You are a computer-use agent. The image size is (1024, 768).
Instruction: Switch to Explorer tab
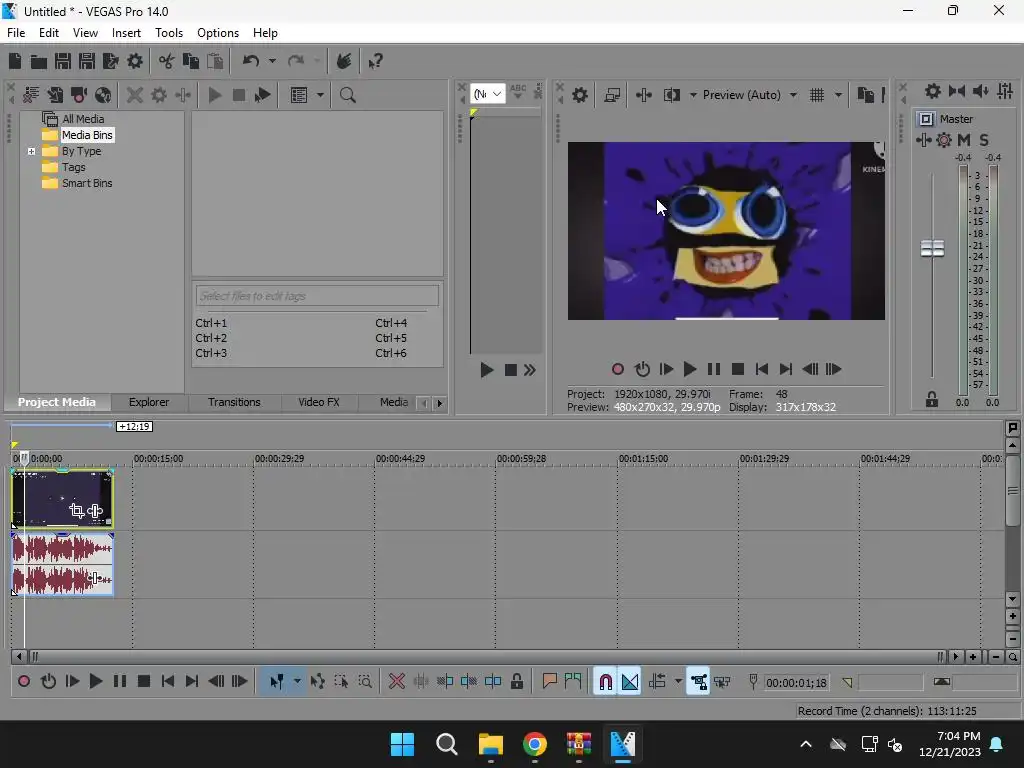pos(149,402)
